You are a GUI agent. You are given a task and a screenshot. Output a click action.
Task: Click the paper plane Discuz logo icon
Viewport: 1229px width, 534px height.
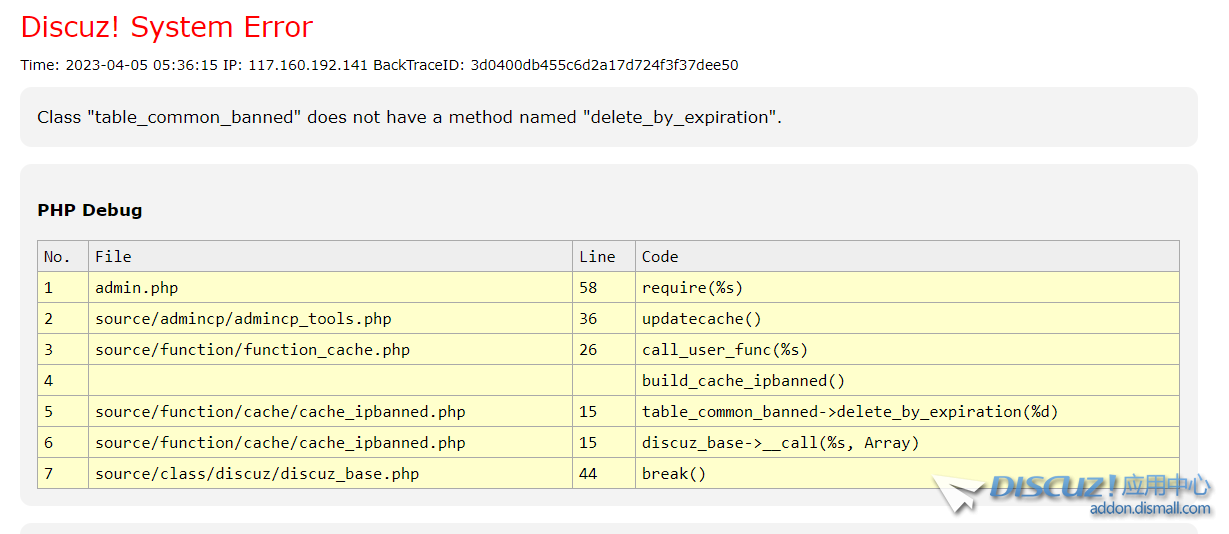958,493
